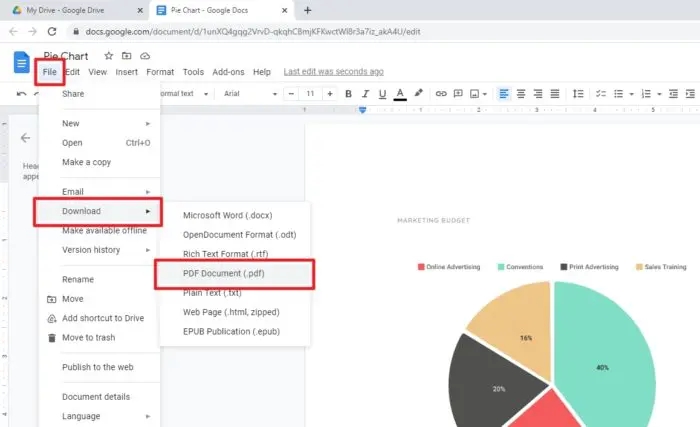
Task: Check the cloud save status icon
Action: [145, 56]
